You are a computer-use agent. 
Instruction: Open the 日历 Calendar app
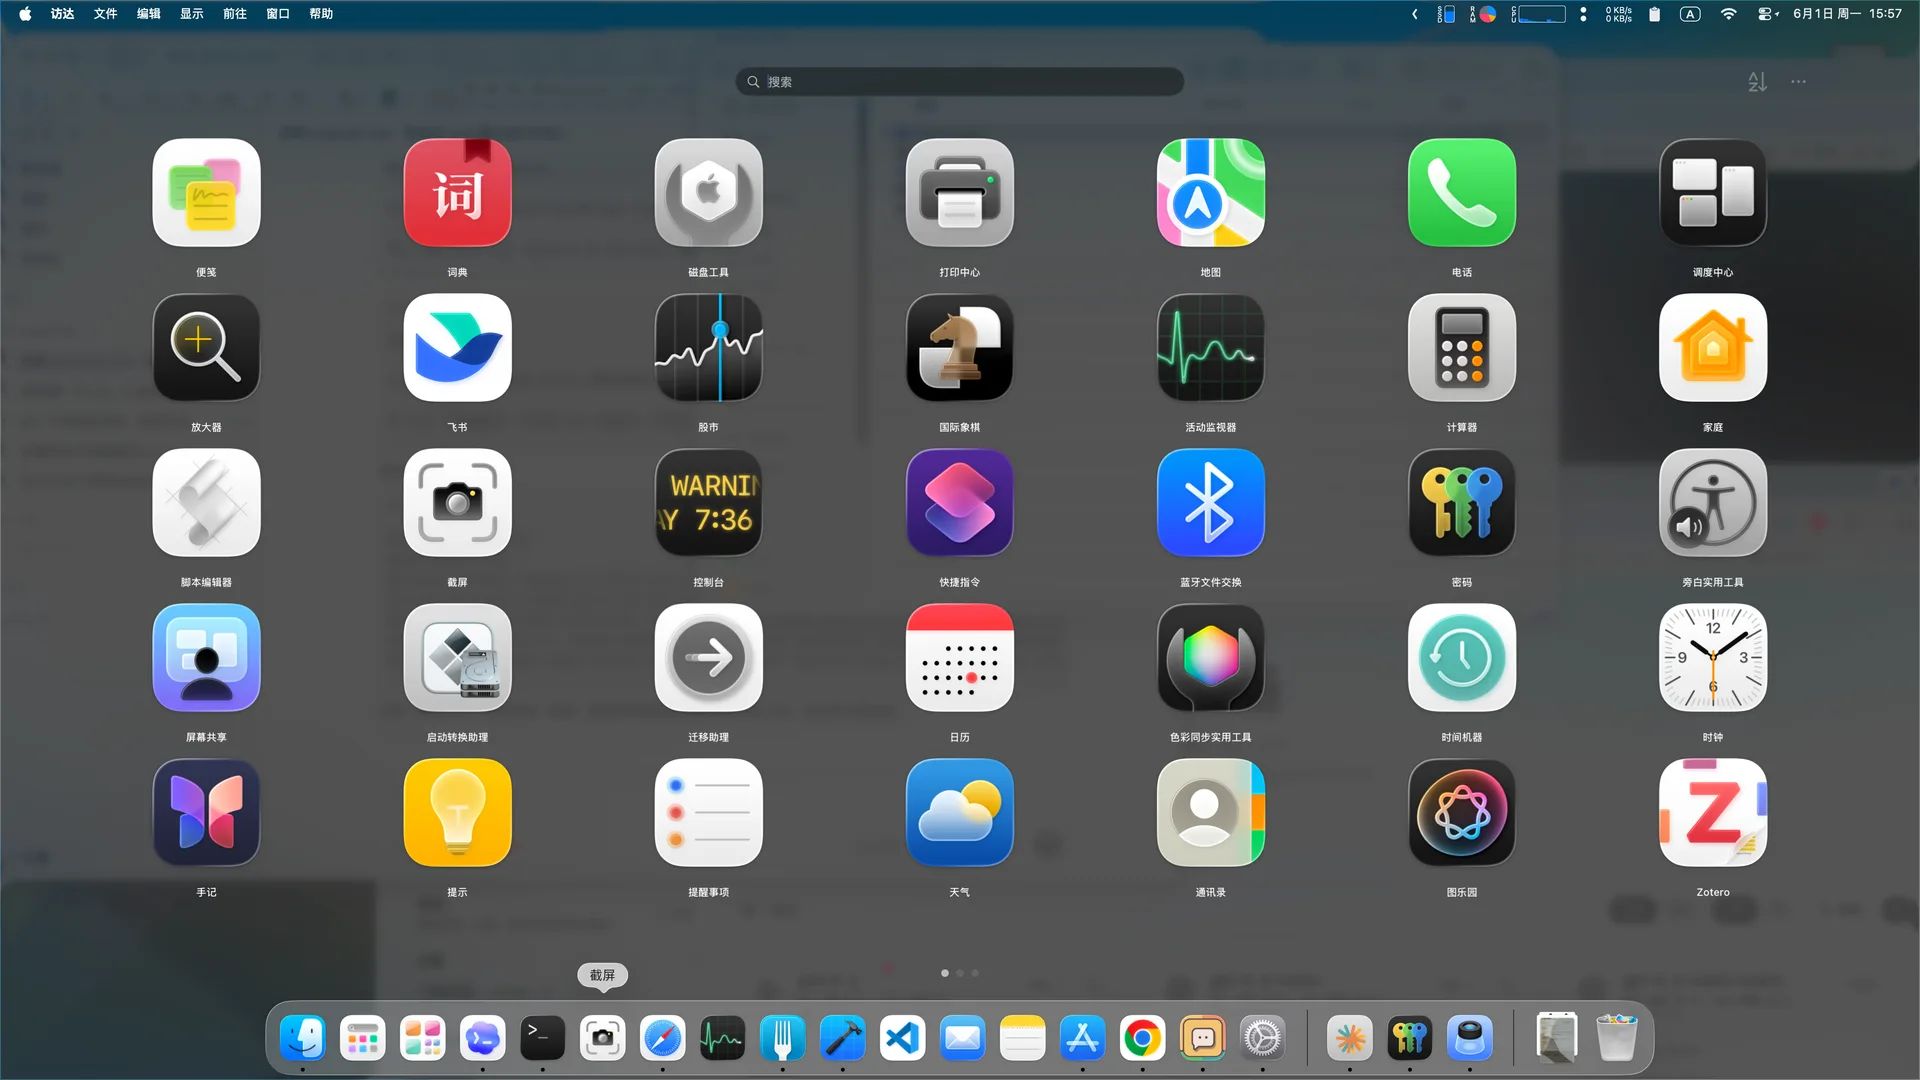coord(959,658)
